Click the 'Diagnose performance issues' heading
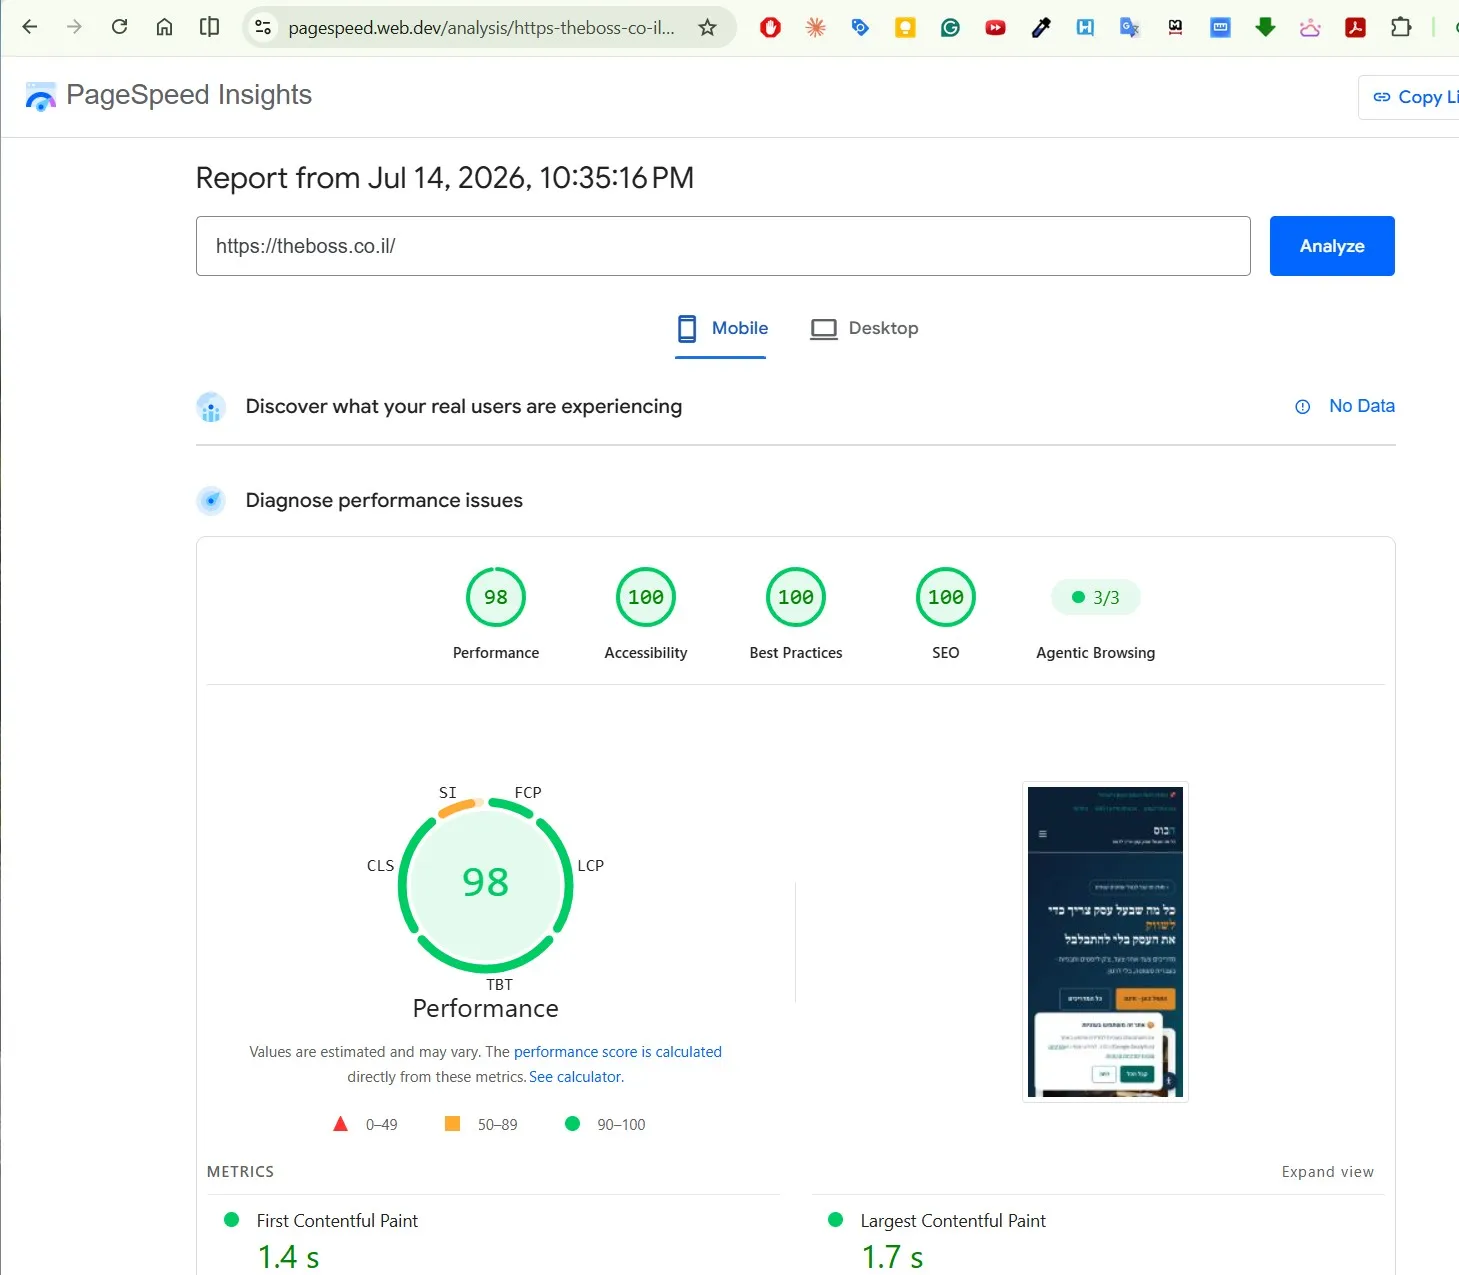Viewport: 1459px width, 1275px height. point(384,500)
